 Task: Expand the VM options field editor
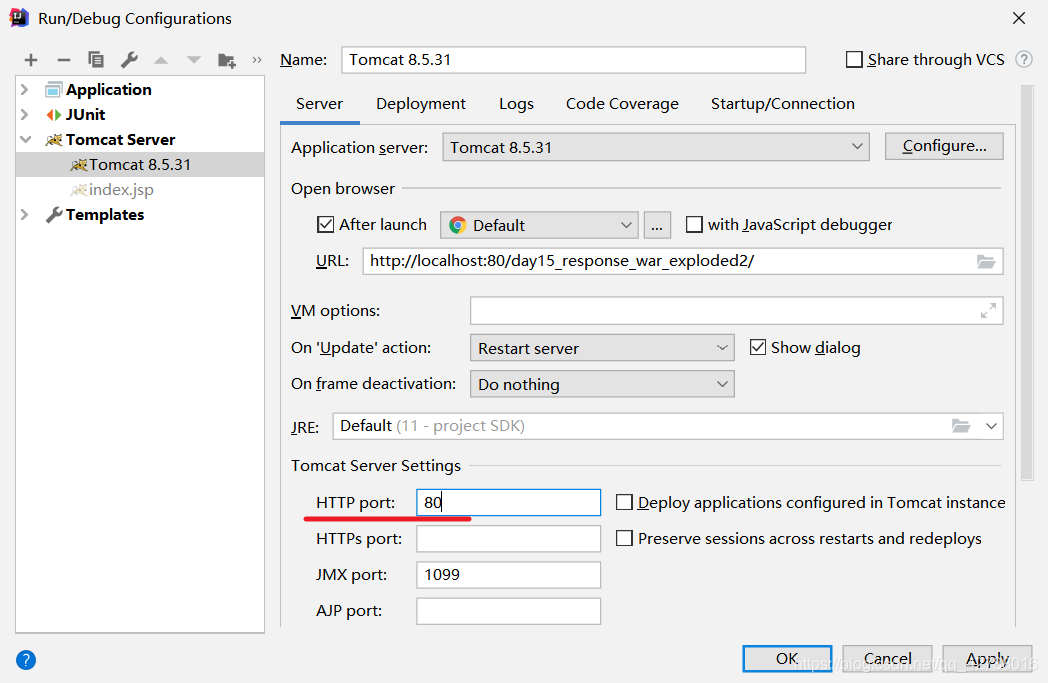coord(988,311)
